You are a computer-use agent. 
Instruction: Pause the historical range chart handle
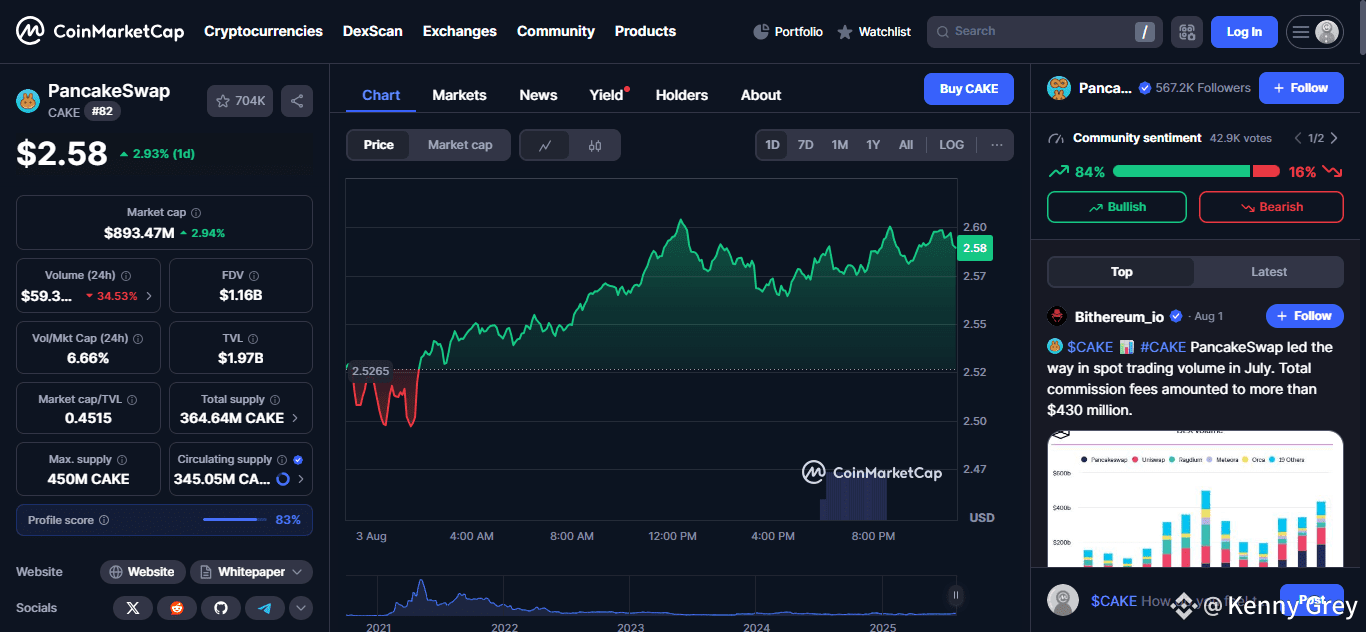coord(956,595)
